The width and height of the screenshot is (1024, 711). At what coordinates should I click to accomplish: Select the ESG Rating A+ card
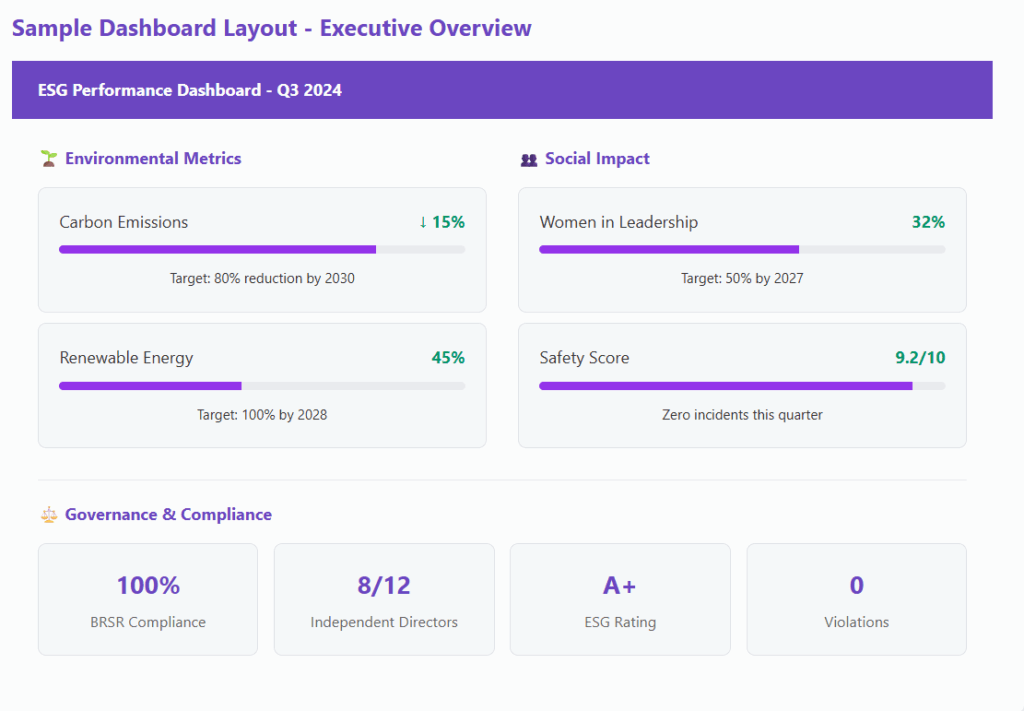coord(620,599)
